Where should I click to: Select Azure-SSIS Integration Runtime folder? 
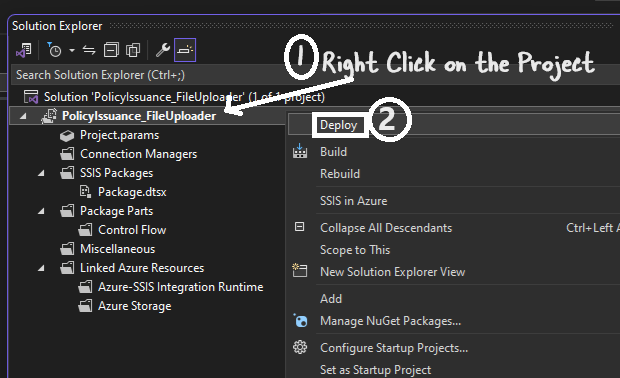pos(181,287)
